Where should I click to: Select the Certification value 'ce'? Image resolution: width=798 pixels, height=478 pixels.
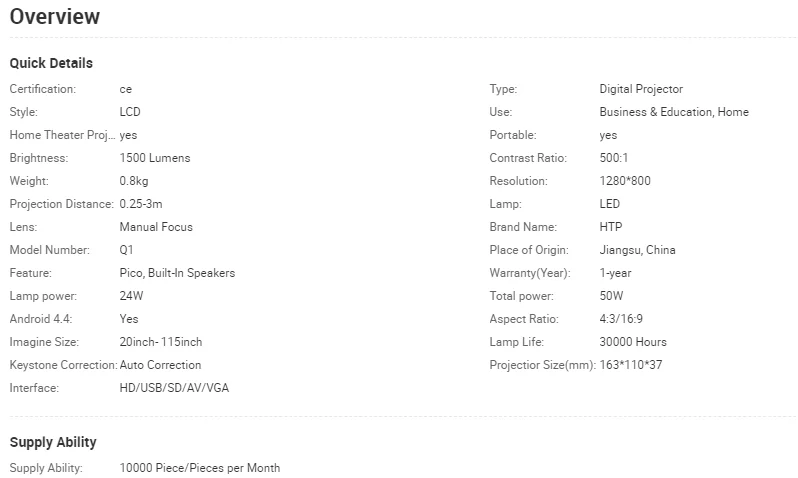click(x=125, y=89)
